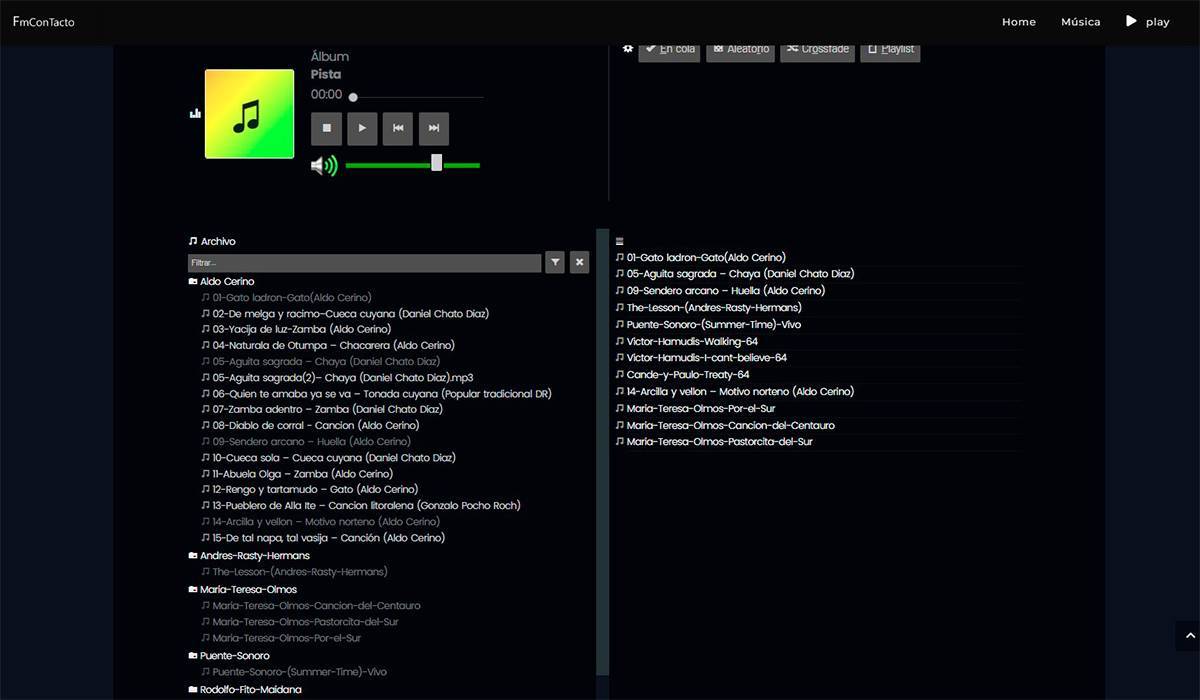Toggle the En cola option
1200x700 pixels.
pos(669,49)
